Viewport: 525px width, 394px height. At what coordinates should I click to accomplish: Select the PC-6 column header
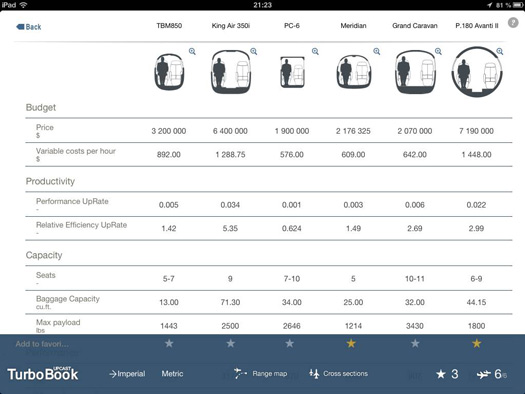click(292, 26)
